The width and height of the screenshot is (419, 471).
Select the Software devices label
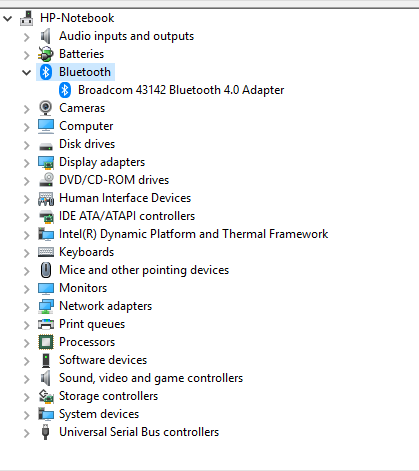[103, 360]
